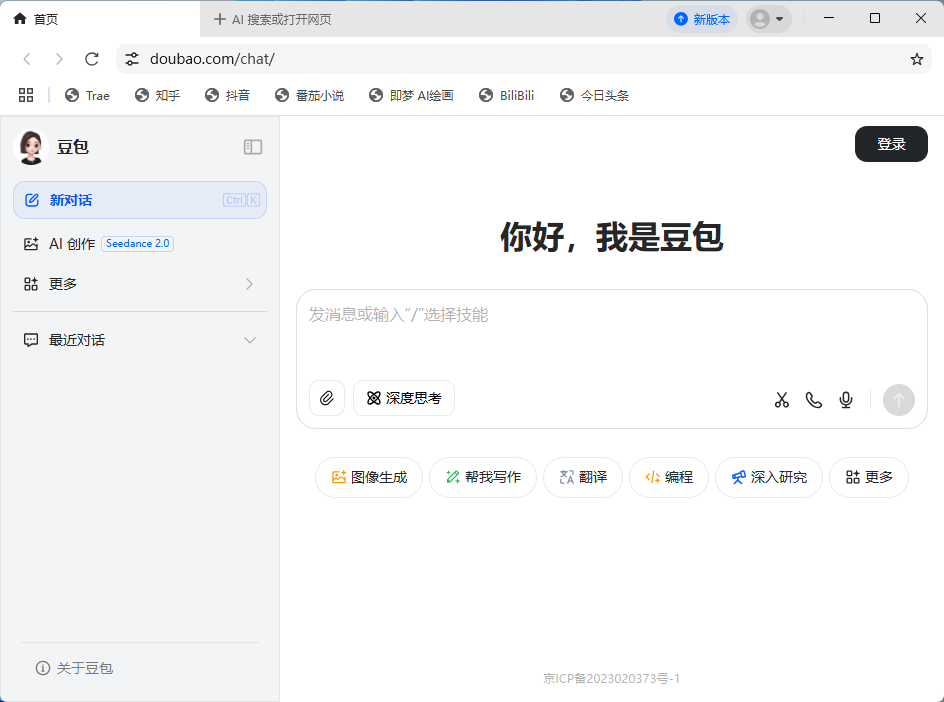Image resolution: width=944 pixels, height=702 pixels.
Task: Bookmark this page with star icon
Action: [x=916, y=59]
